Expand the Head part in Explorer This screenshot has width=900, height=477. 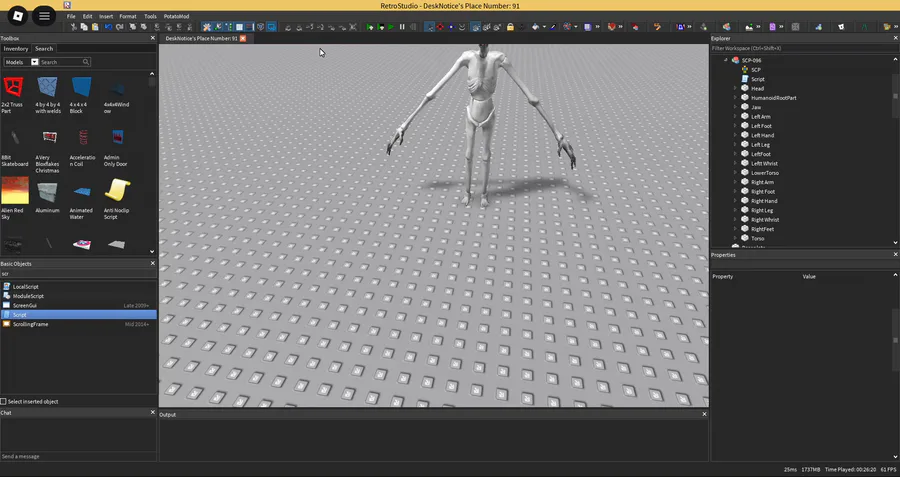coord(735,88)
